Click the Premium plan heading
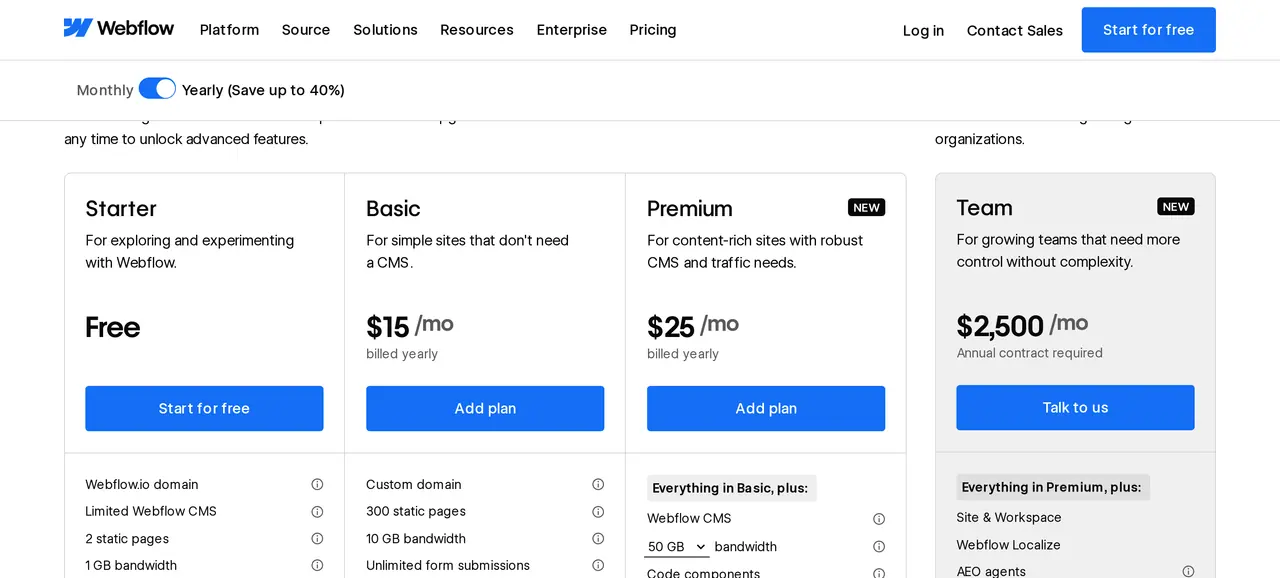This screenshot has width=1280, height=578. (690, 208)
